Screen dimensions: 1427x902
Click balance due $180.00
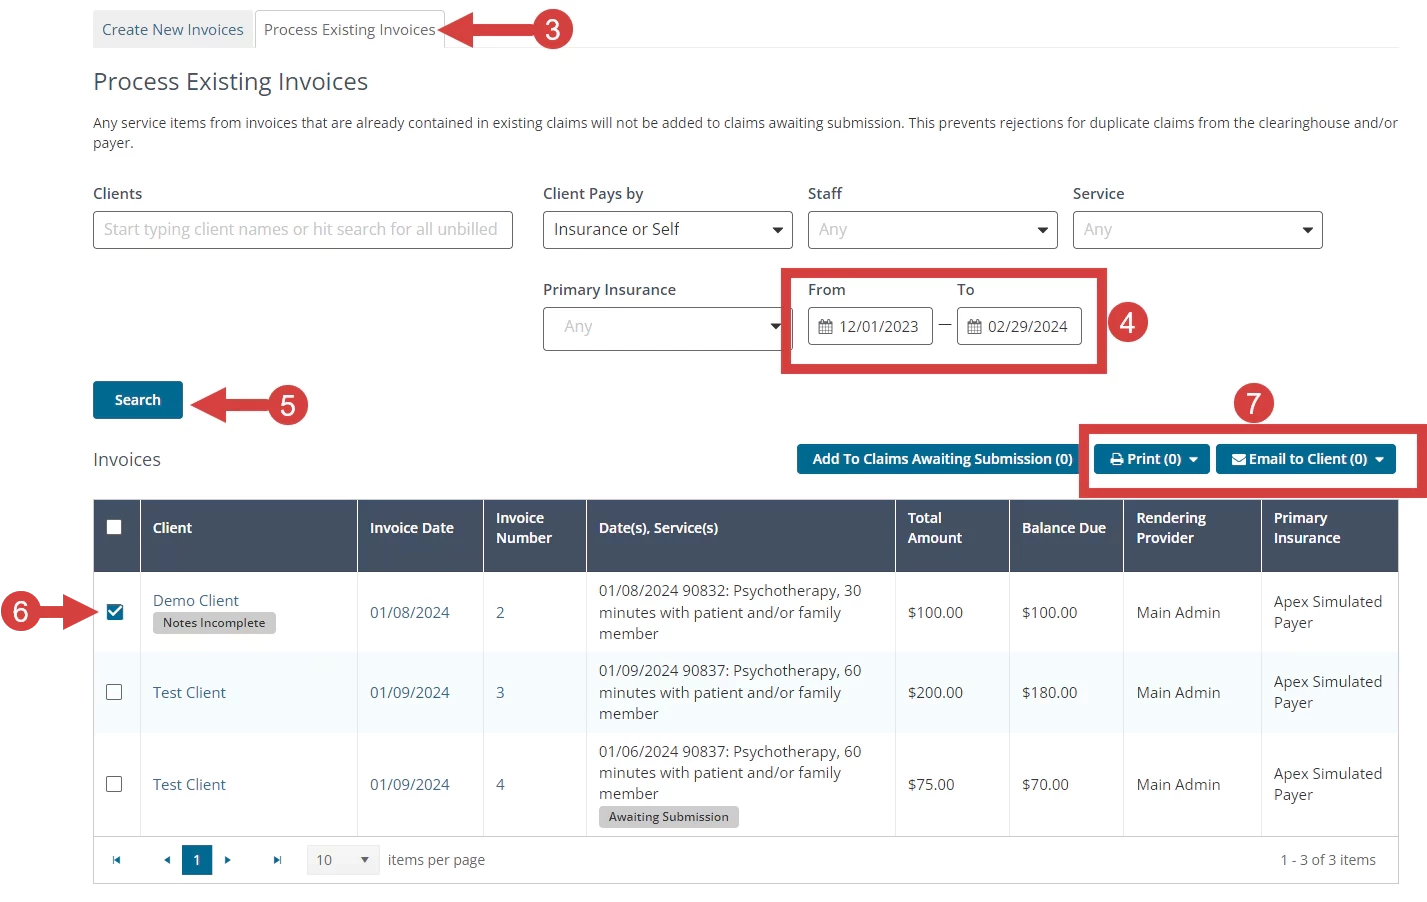(x=1050, y=692)
